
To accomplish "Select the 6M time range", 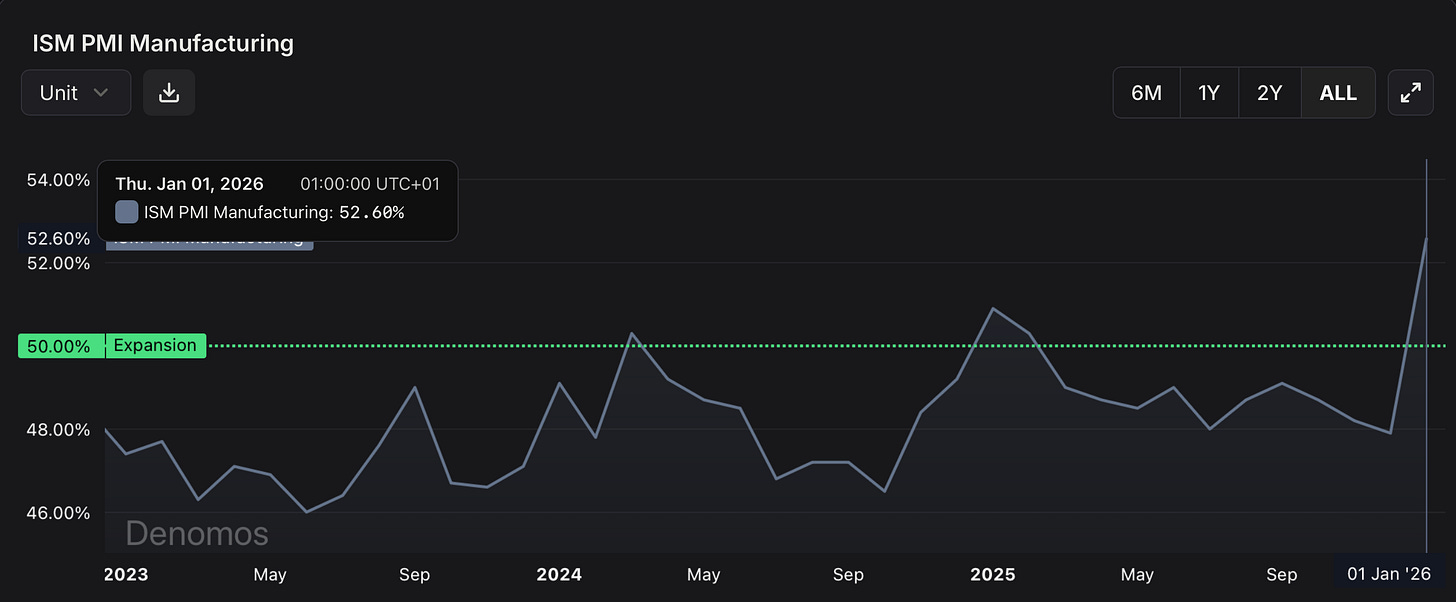I will pyautogui.click(x=1146, y=92).
